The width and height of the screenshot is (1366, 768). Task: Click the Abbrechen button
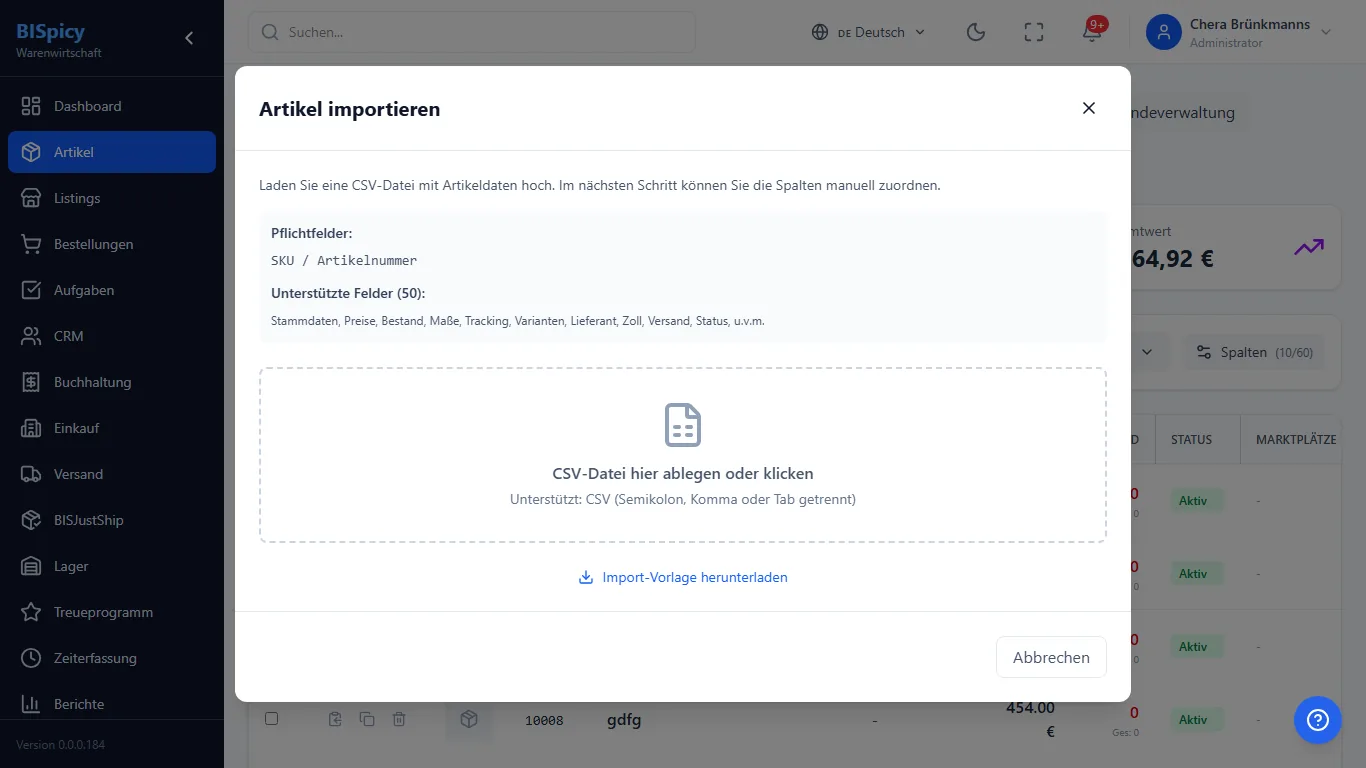click(1051, 657)
